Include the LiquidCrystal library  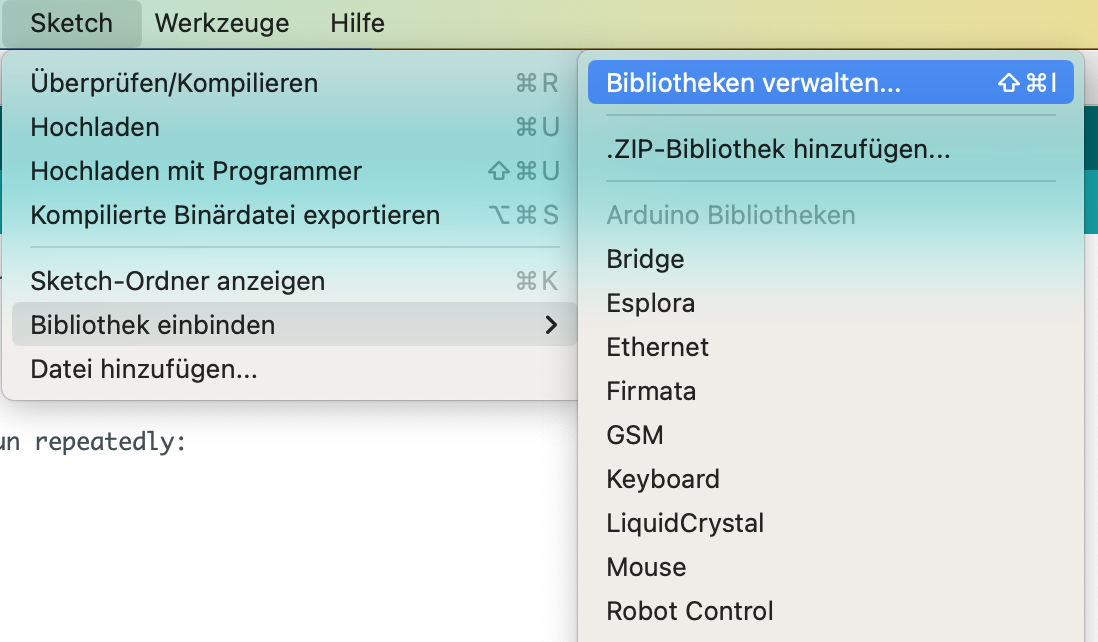pos(685,523)
